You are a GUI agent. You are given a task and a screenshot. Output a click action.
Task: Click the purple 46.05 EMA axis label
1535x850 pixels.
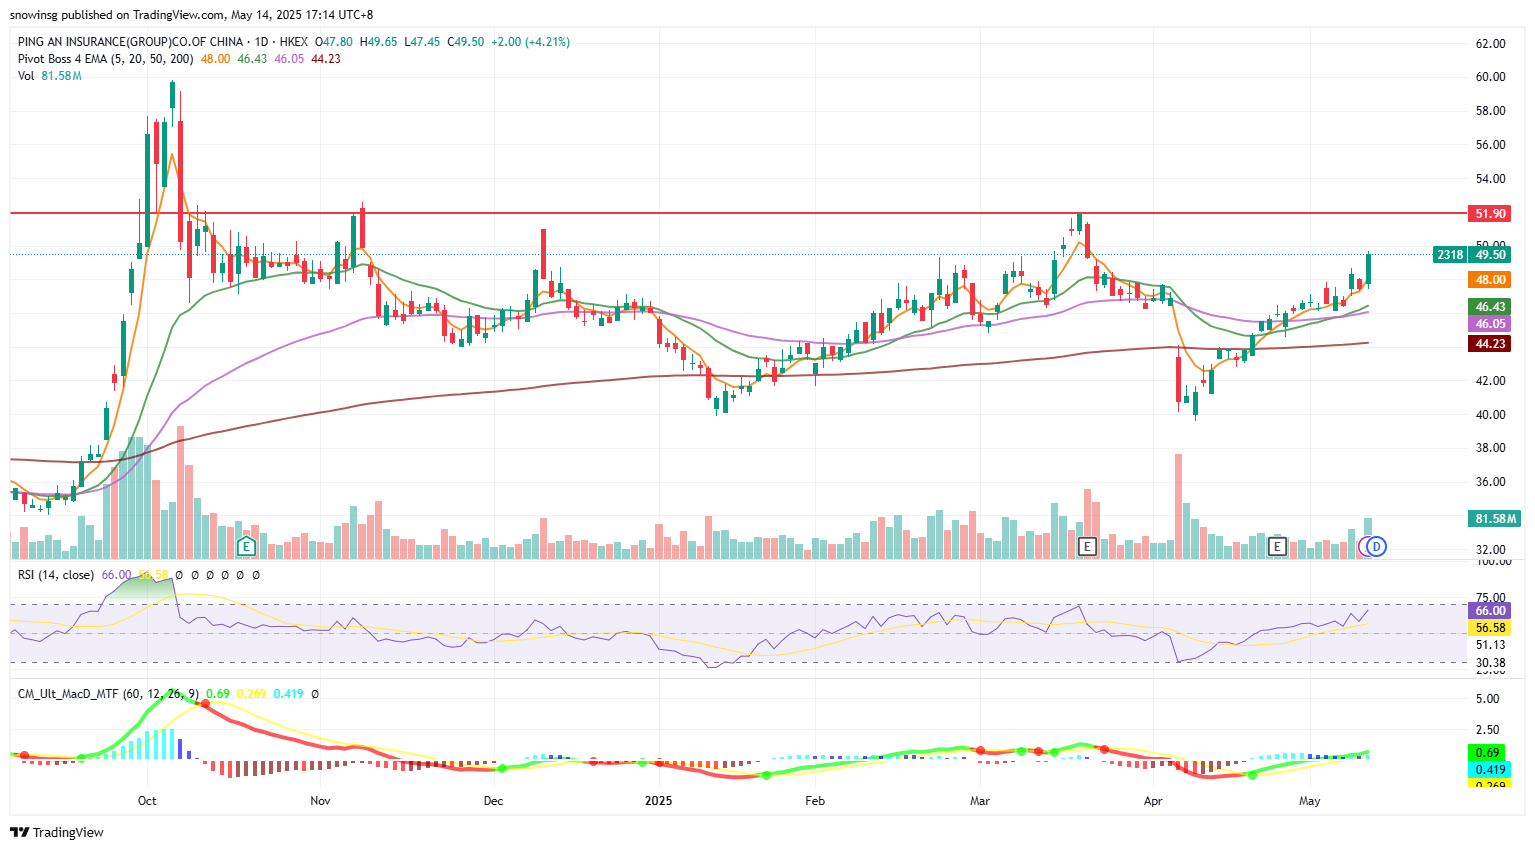tap(1490, 324)
